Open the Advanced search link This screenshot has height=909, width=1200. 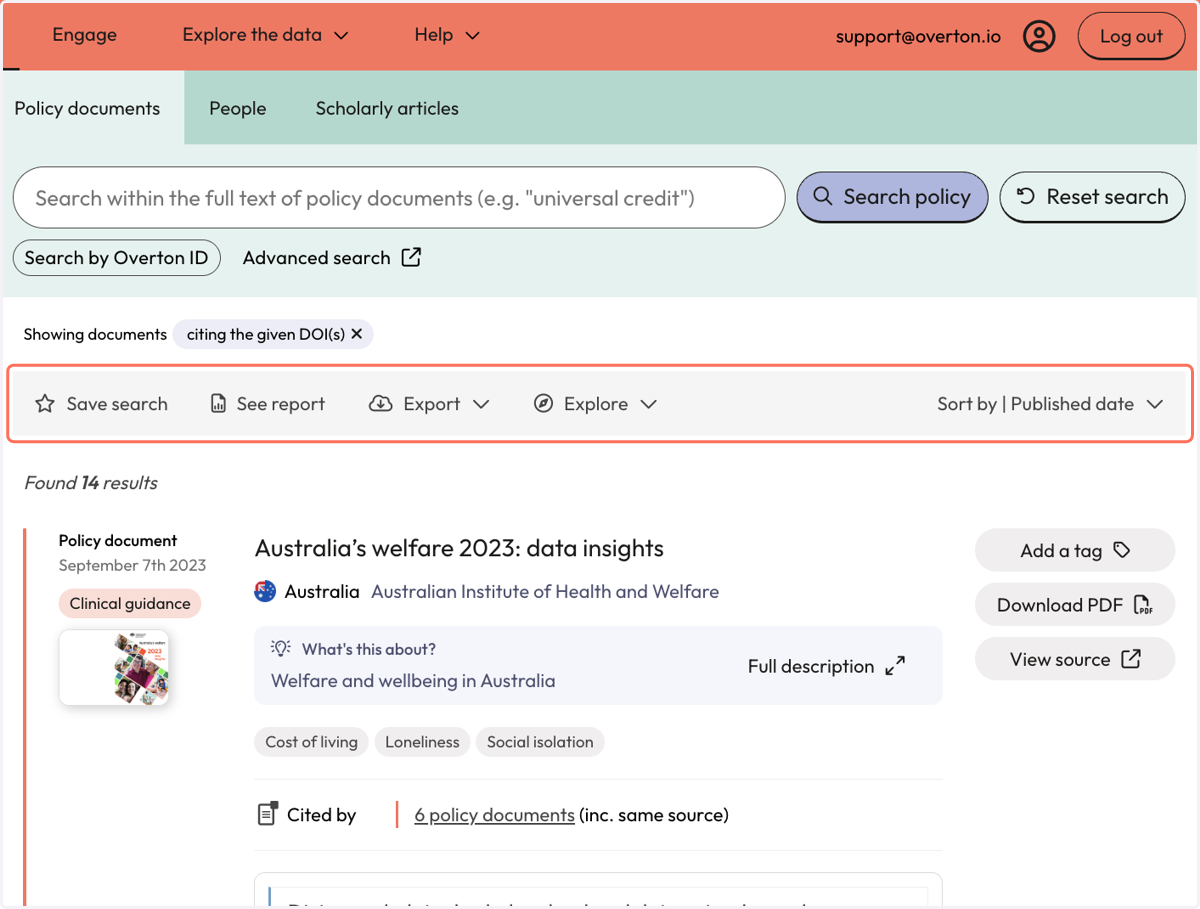tap(332, 258)
